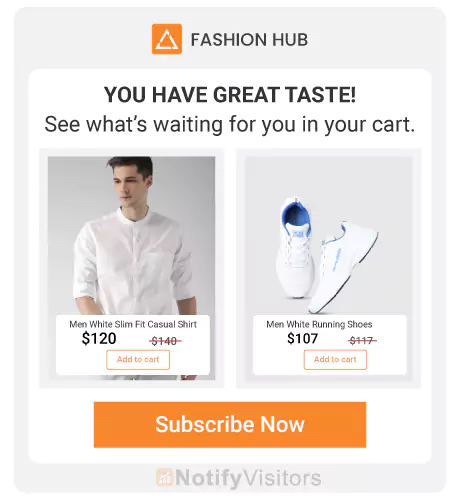This screenshot has width=460, height=500.
Task: Open the man in white shirt photo
Action: pyautogui.click(x=131, y=235)
